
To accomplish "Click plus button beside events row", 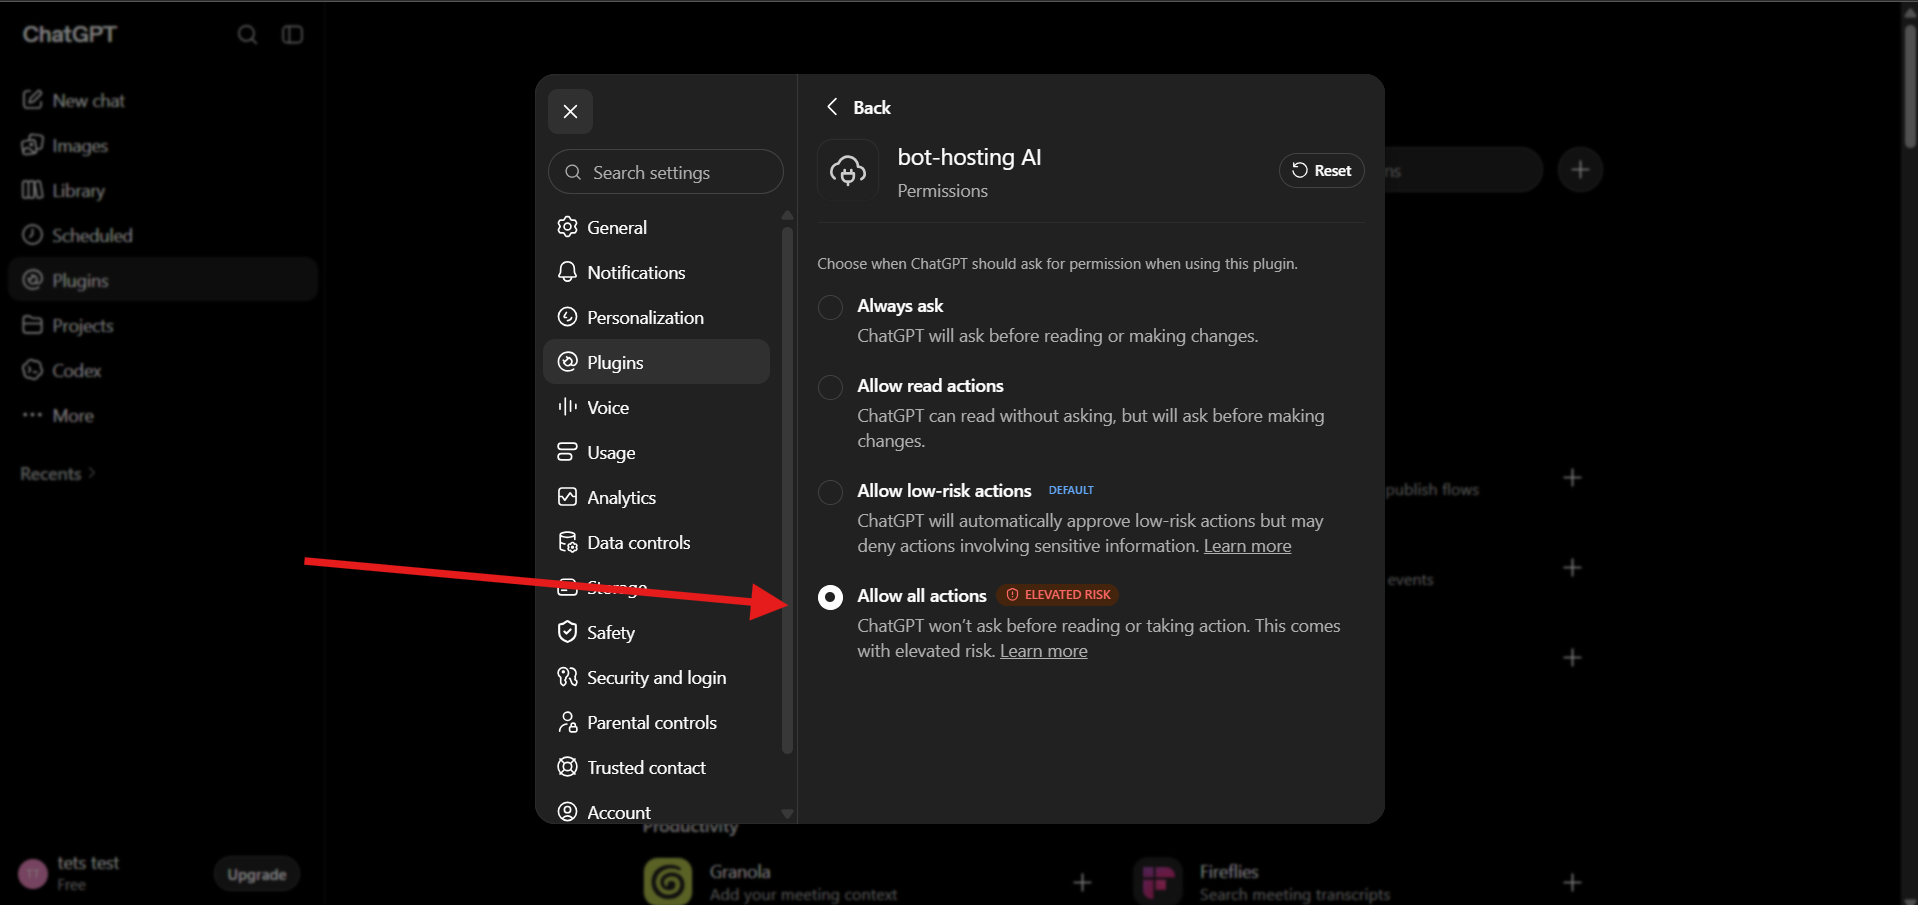I will [1572, 568].
